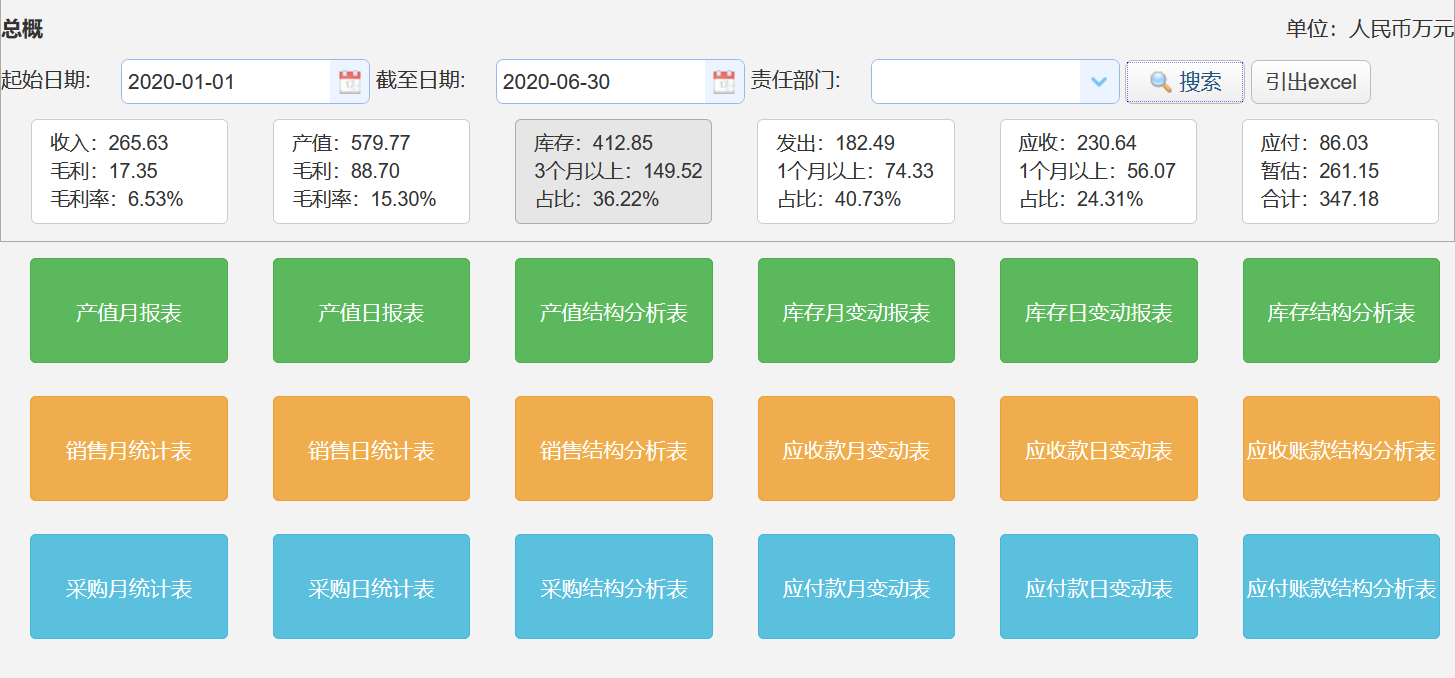Click into the 截至日期 date field

pos(601,82)
